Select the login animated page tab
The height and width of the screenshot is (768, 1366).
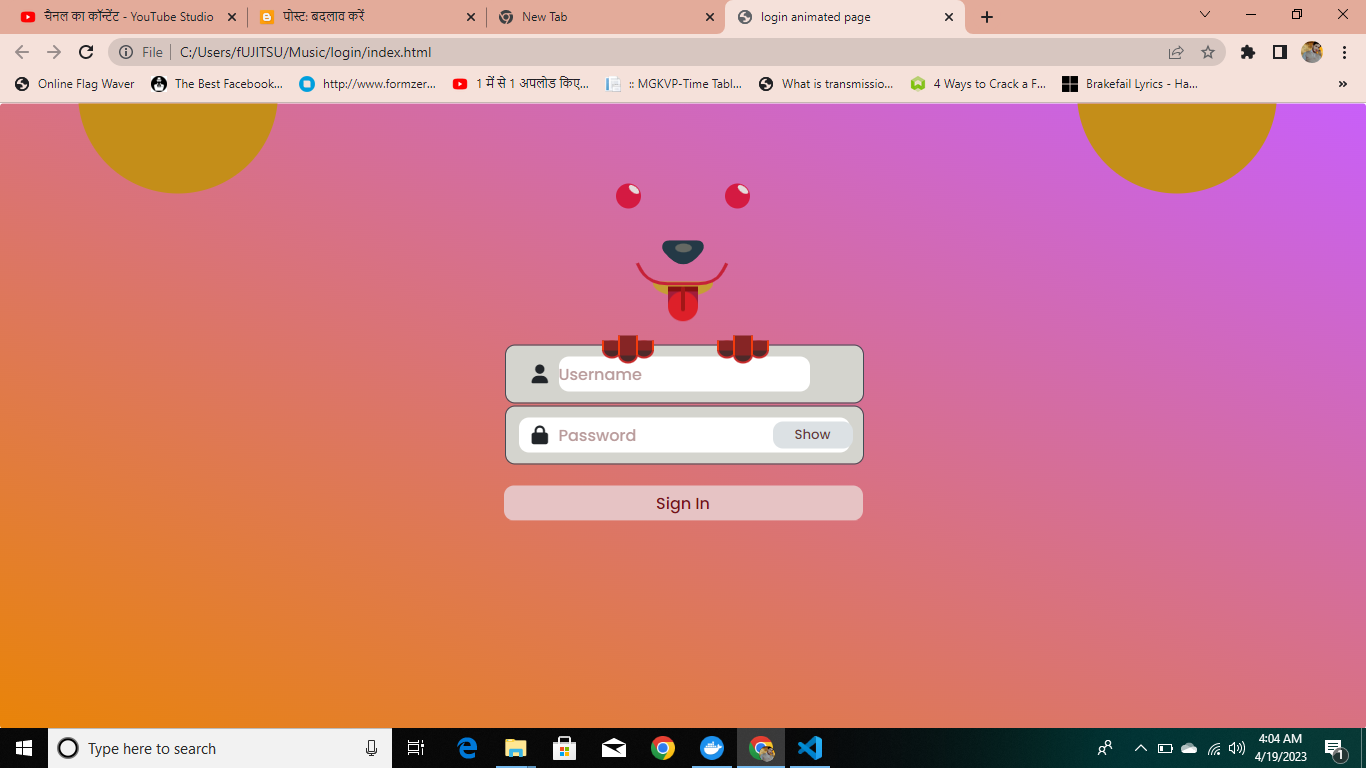click(844, 17)
